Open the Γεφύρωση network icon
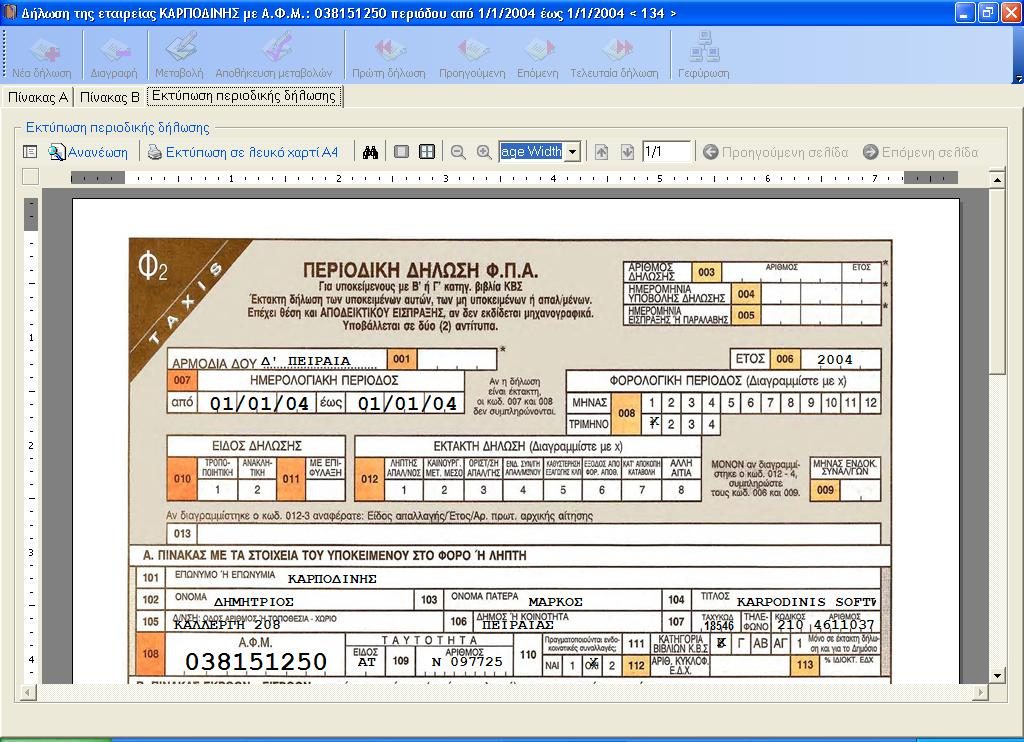This screenshot has height=742, width=1024. point(703,57)
